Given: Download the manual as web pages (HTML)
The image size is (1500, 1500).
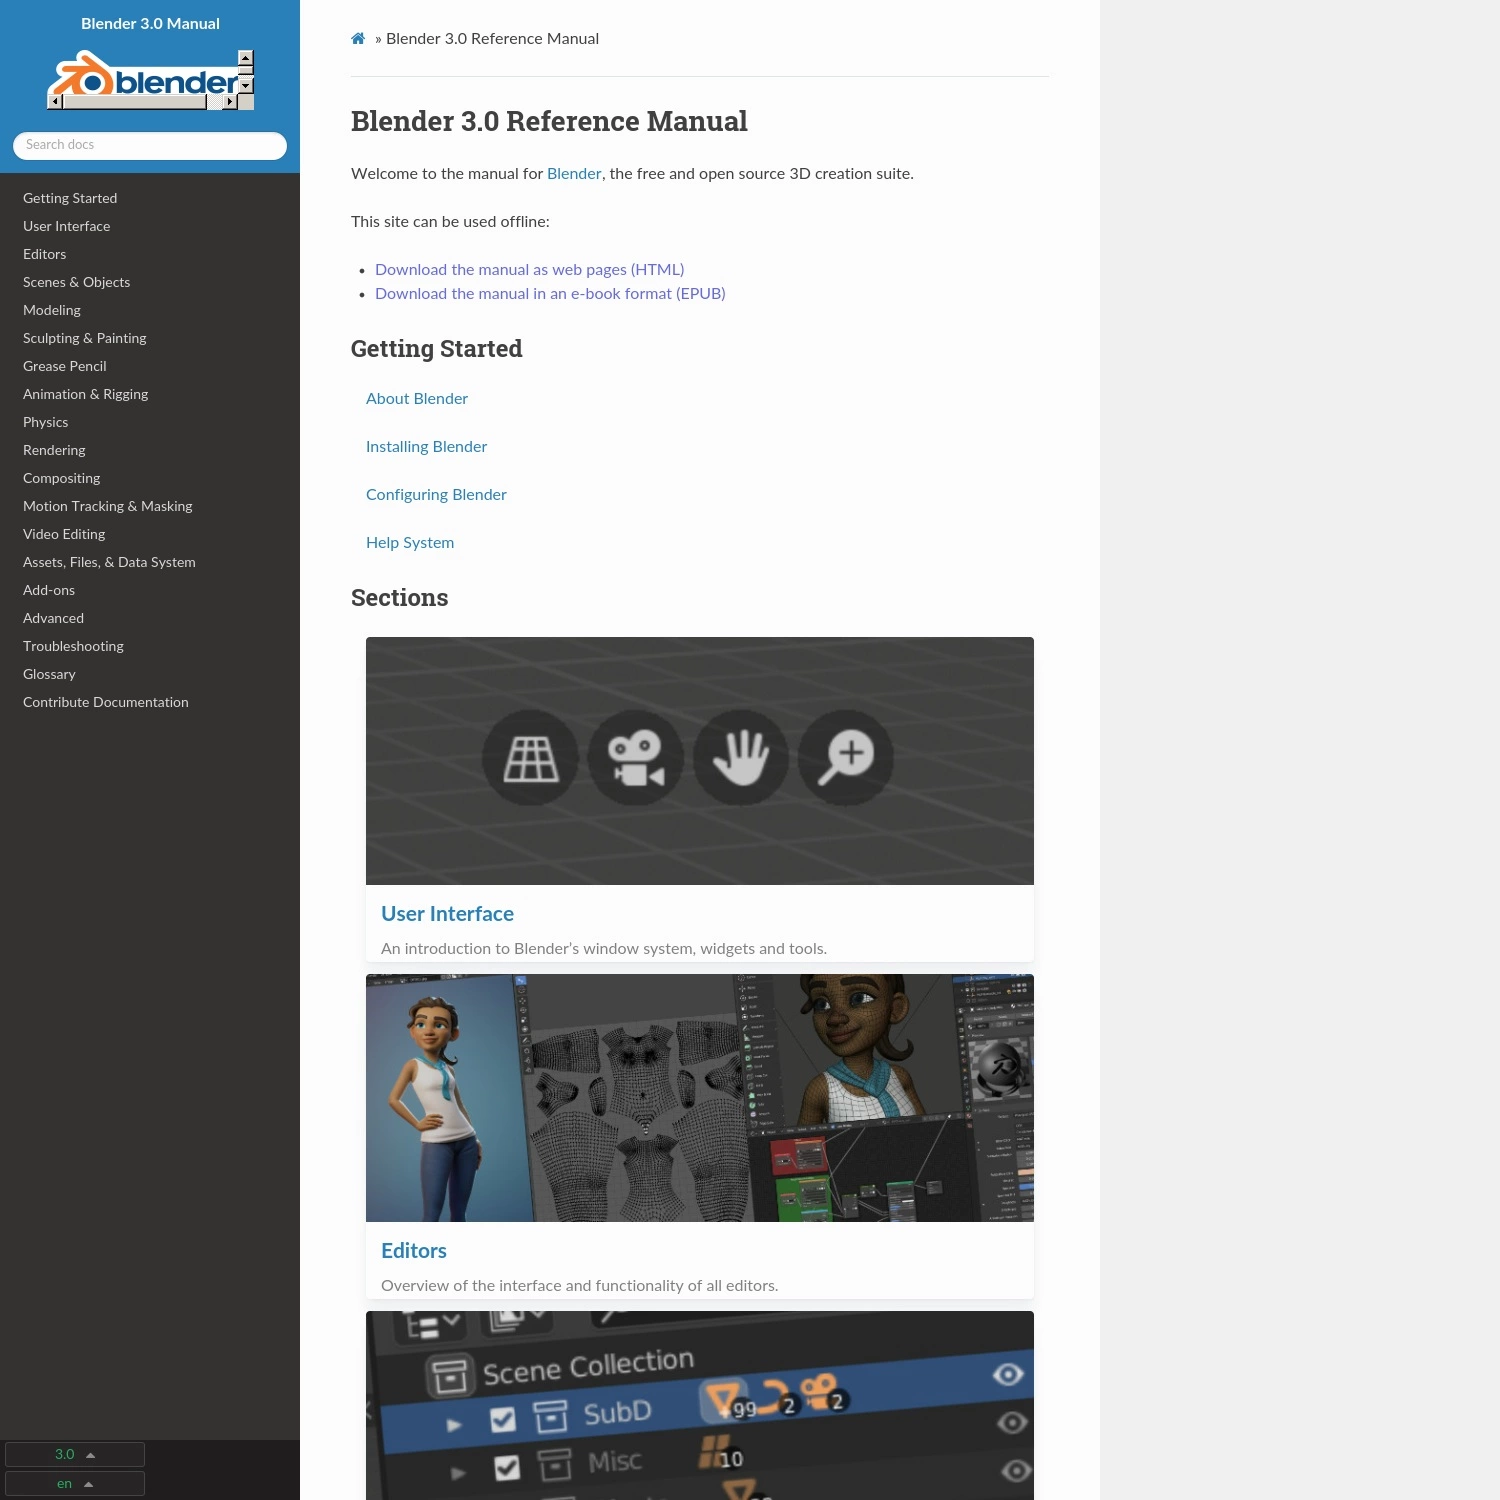Looking at the screenshot, I should coord(530,270).
